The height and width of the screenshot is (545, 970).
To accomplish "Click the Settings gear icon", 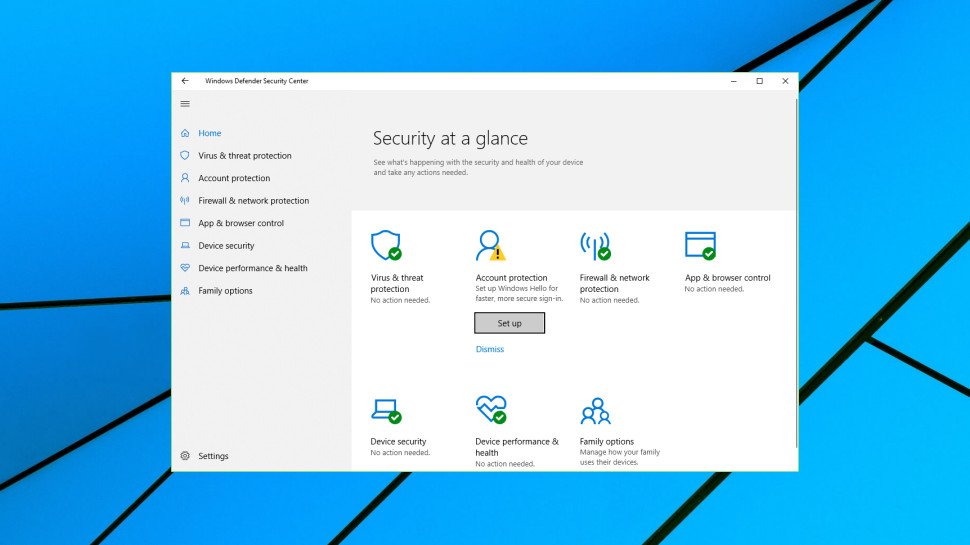I will (x=185, y=456).
